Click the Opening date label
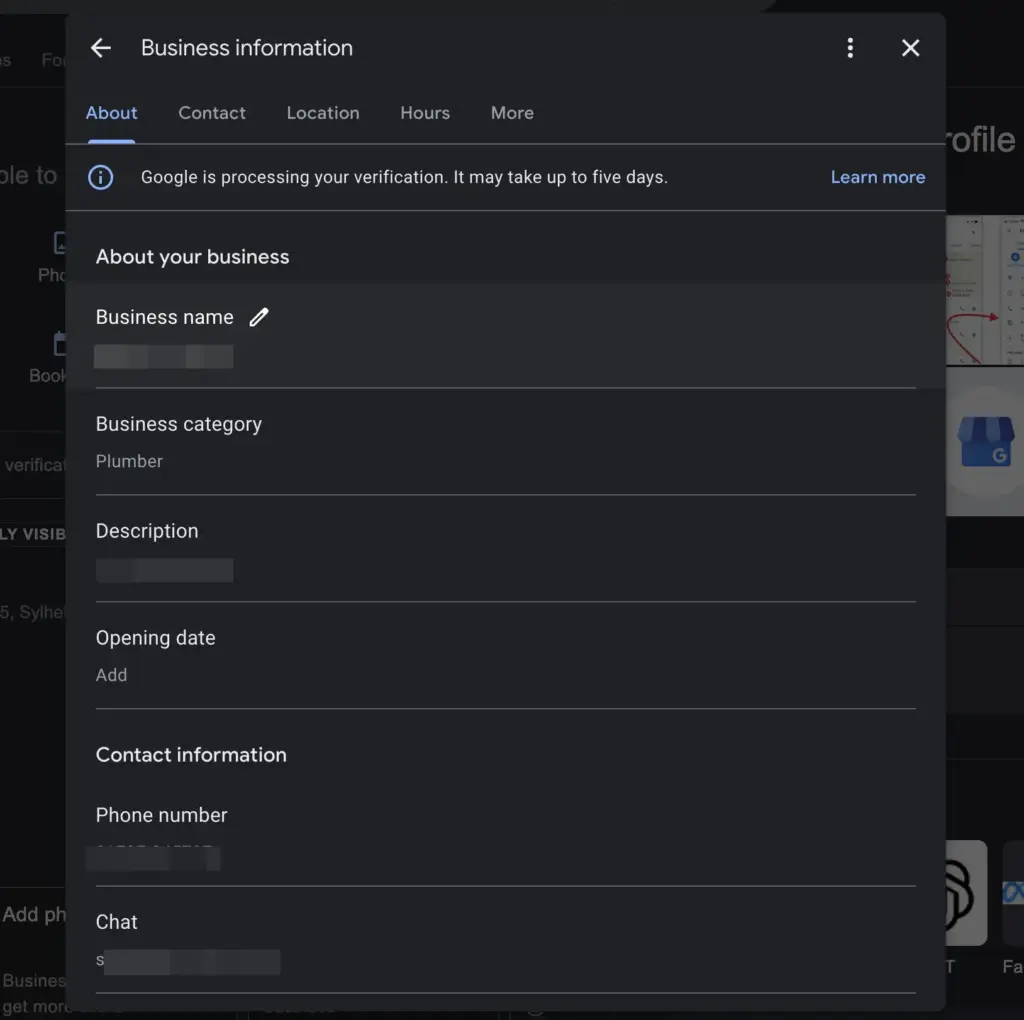This screenshot has height=1020, width=1024. point(155,638)
